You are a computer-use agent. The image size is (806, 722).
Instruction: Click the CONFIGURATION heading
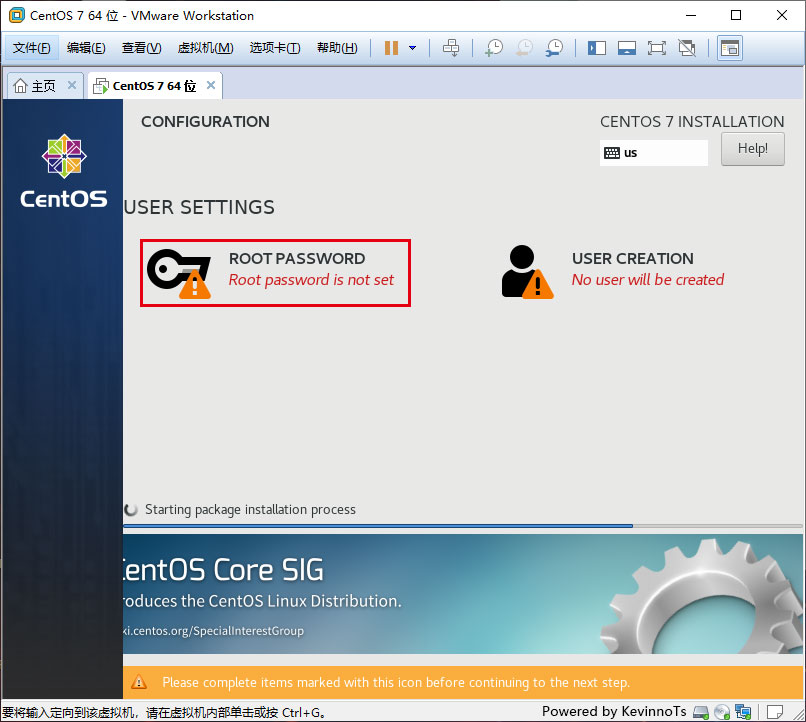pyautogui.click(x=205, y=122)
